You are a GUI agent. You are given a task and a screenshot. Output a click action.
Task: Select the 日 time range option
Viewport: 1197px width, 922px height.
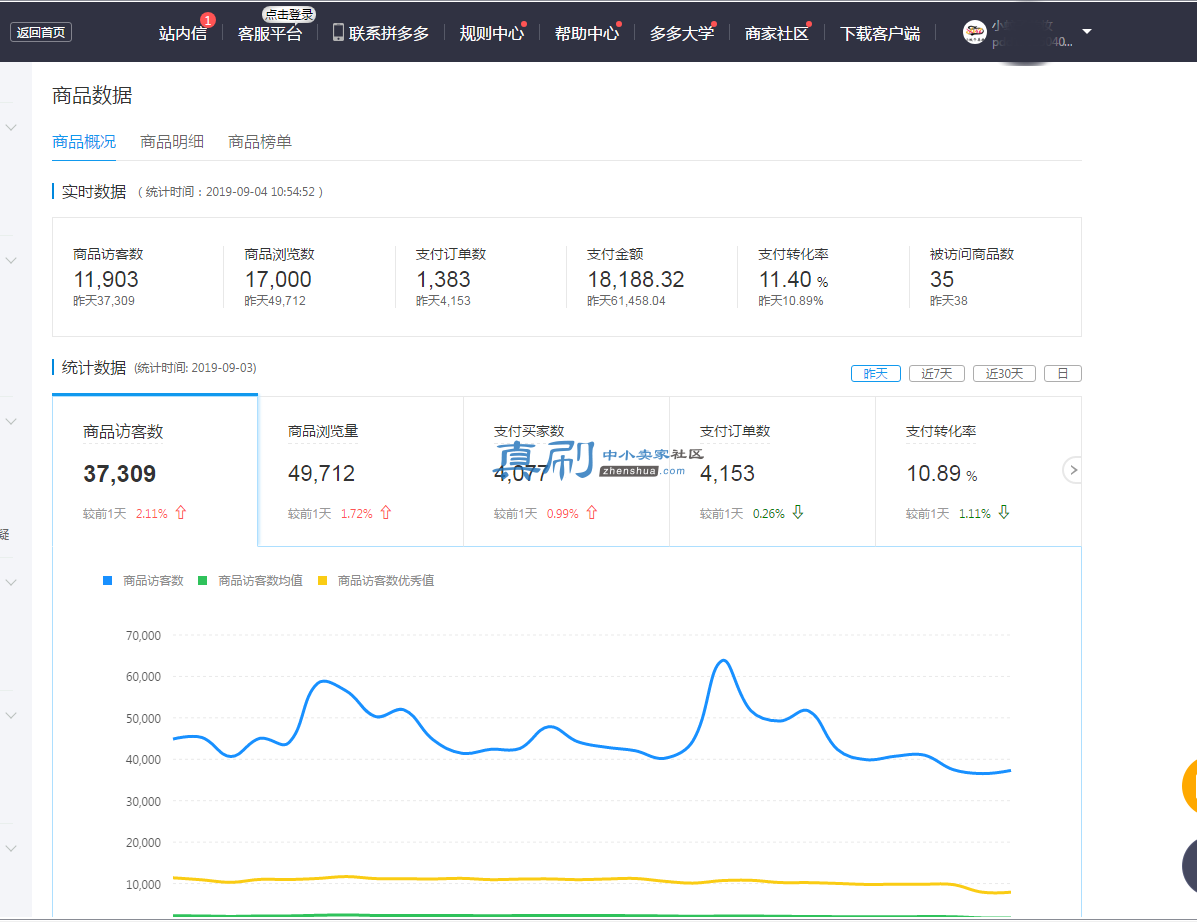pos(1063,373)
